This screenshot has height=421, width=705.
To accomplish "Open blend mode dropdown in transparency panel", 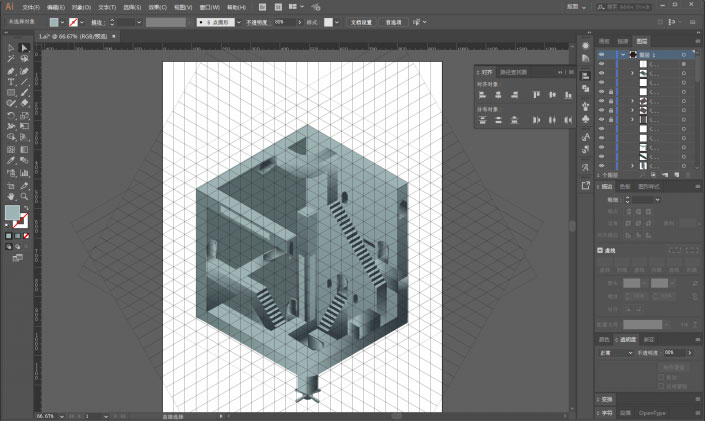I will click(x=615, y=353).
